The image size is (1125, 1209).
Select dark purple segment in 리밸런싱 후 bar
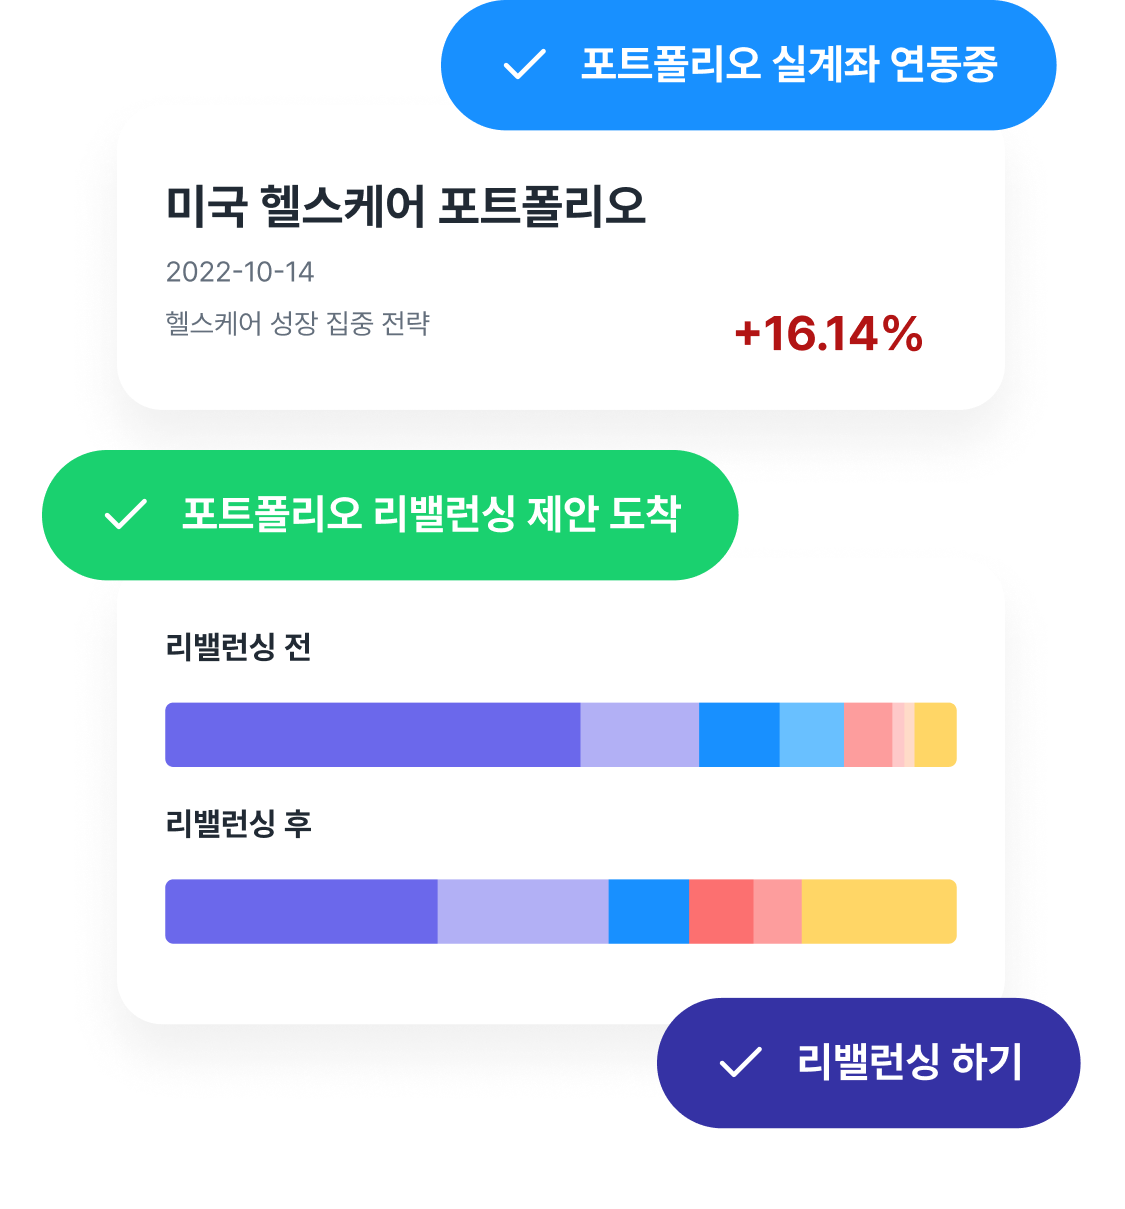point(301,911)
